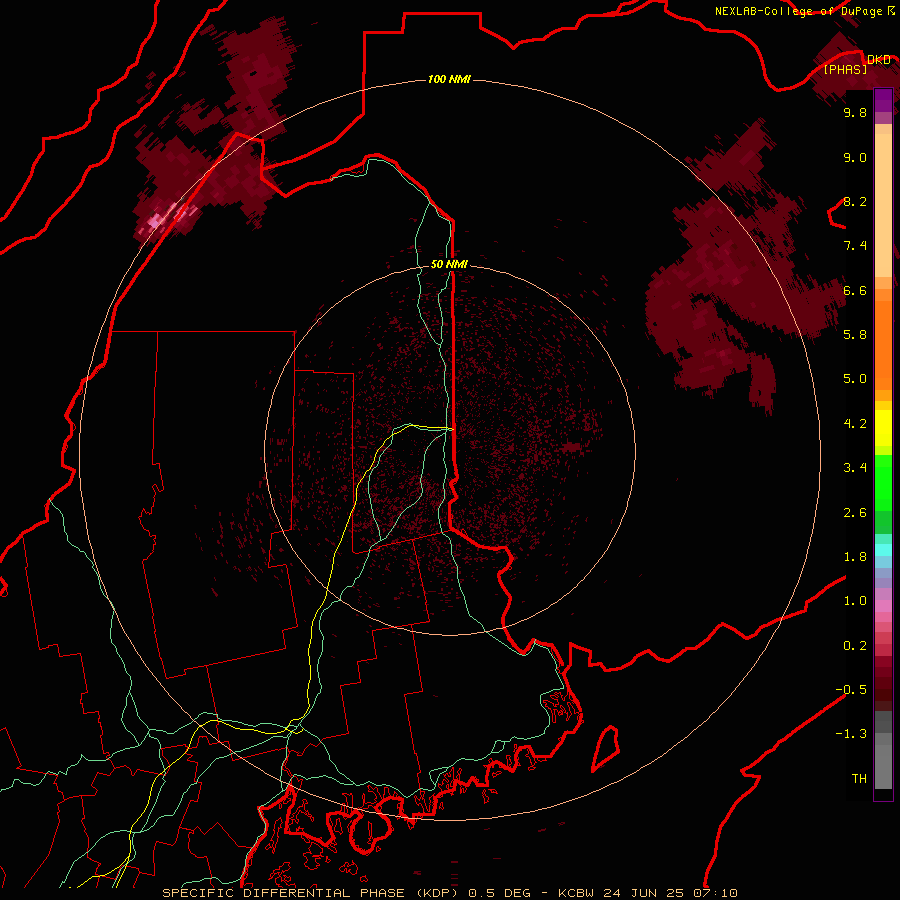This screenshot has width=900, height=900.
Task: Click the purple top segment of the color bar
Action: coord(883,100)
